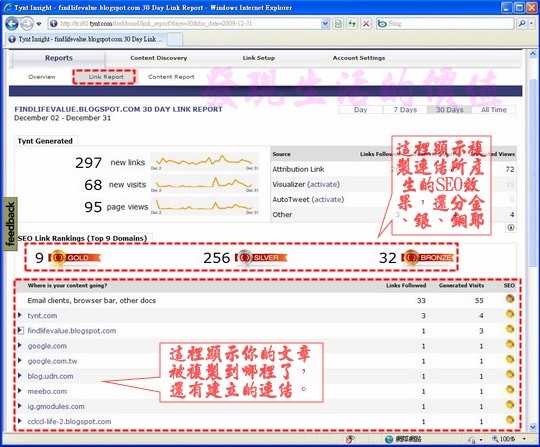Go back with the browser Back arrow
540x447 pixels.
pos(12,23)
